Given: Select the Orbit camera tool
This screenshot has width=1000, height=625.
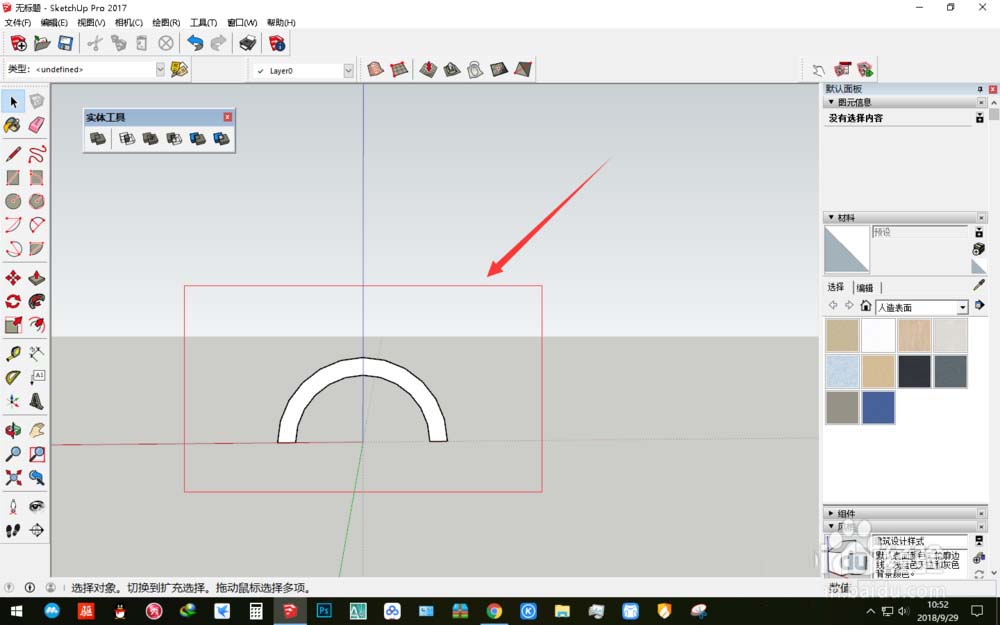Looking at the screenshot, I should pos(13,430).
